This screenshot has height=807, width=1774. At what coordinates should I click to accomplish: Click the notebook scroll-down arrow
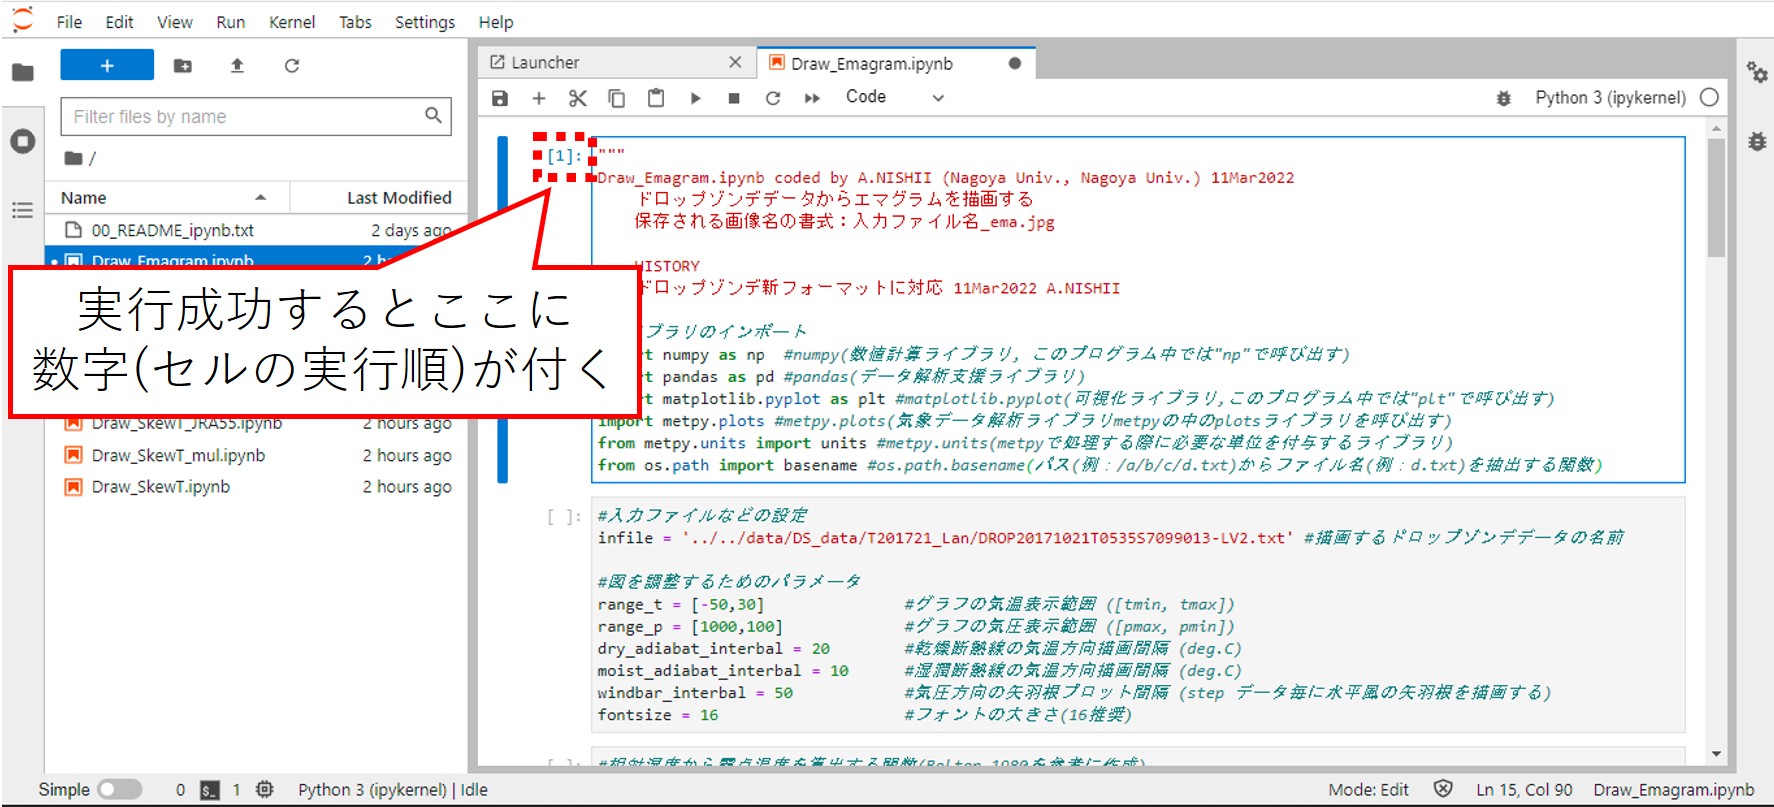(x=1716, y=753)
